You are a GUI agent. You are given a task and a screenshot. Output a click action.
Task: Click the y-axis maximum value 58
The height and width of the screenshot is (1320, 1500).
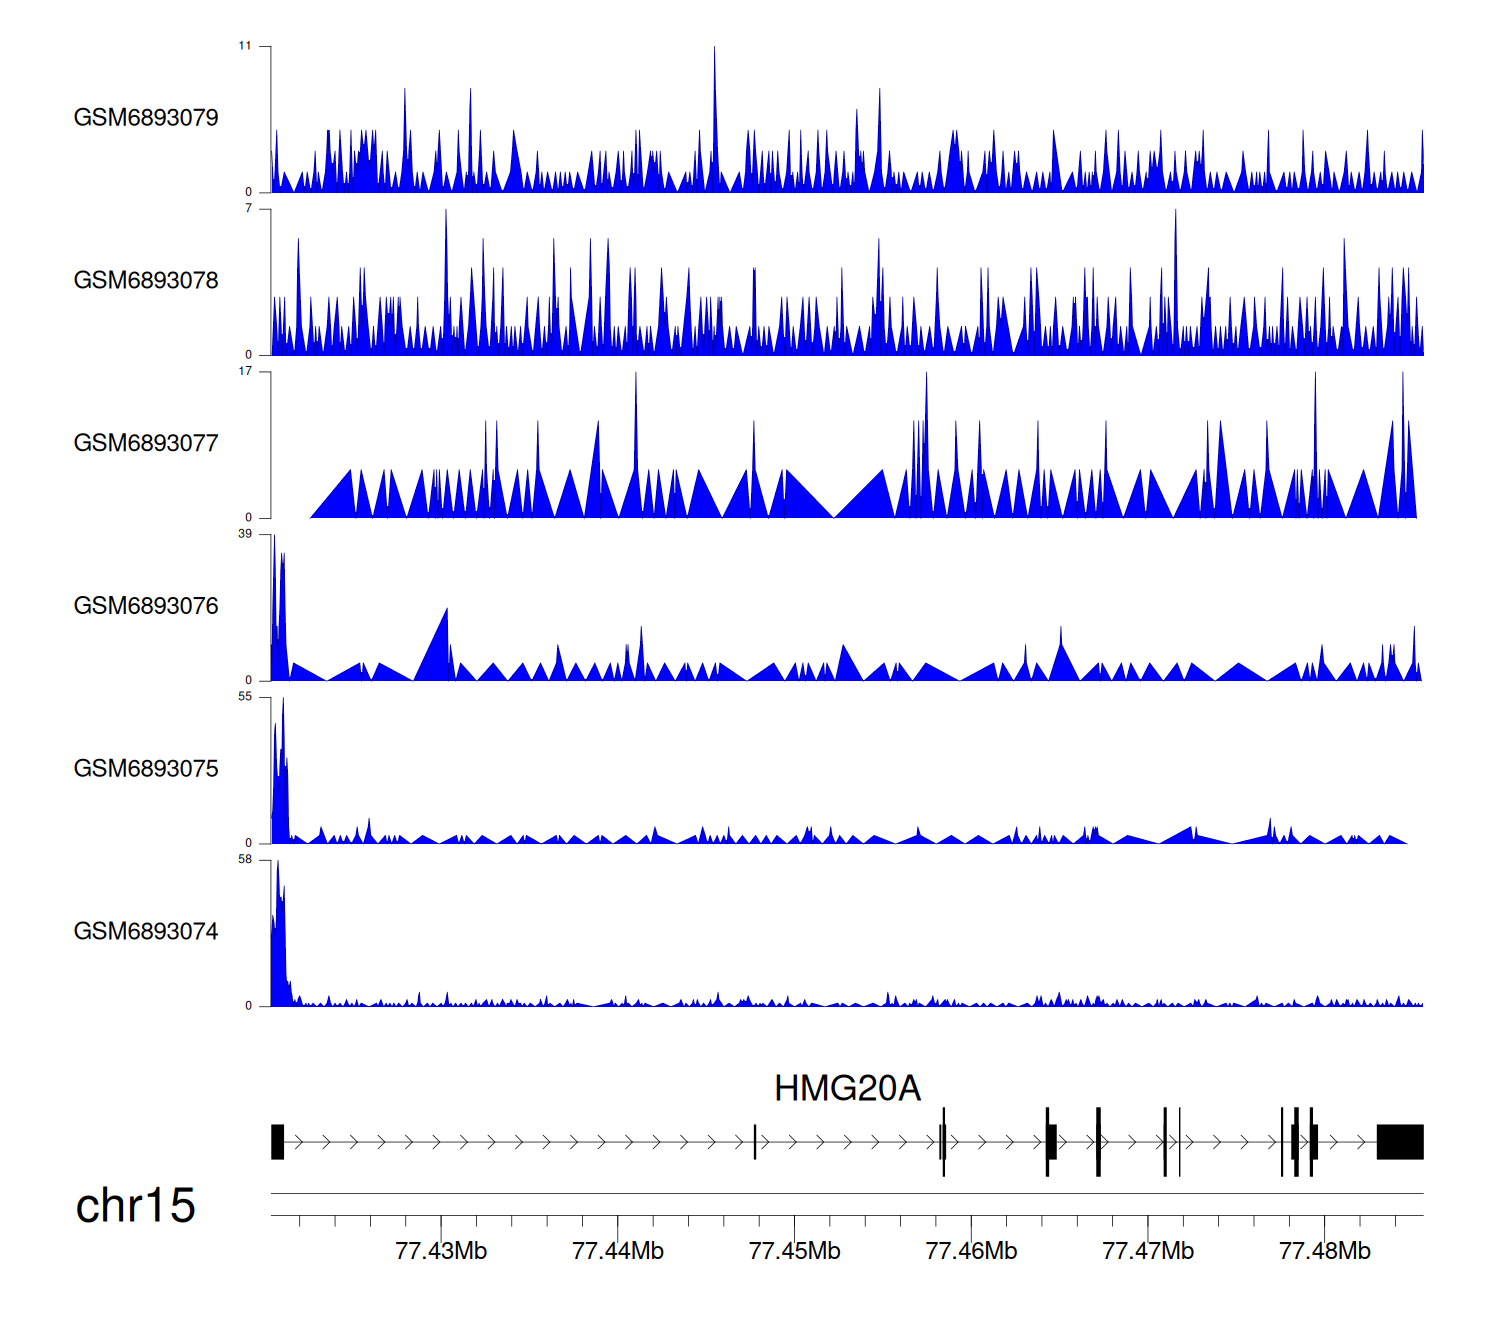coord(245,860)
